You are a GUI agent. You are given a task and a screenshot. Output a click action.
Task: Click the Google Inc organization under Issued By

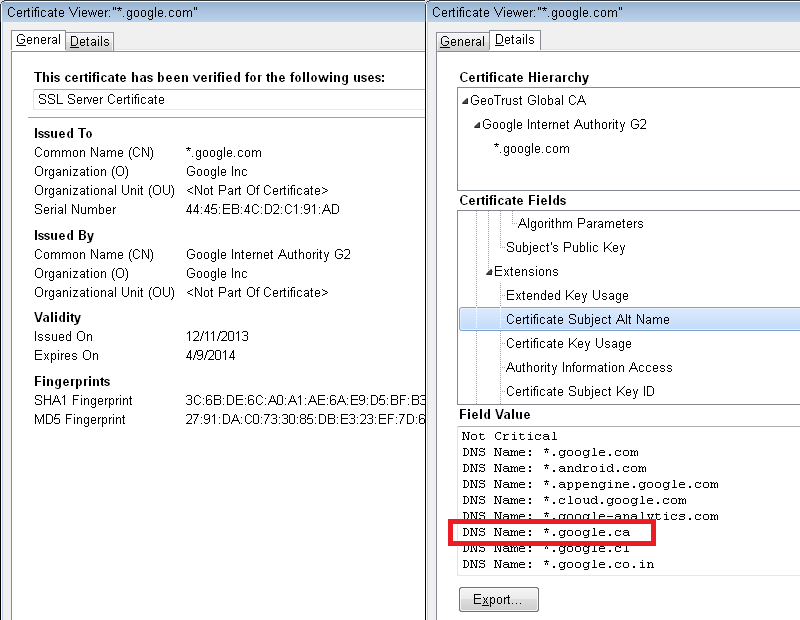[x=217, y=274]
